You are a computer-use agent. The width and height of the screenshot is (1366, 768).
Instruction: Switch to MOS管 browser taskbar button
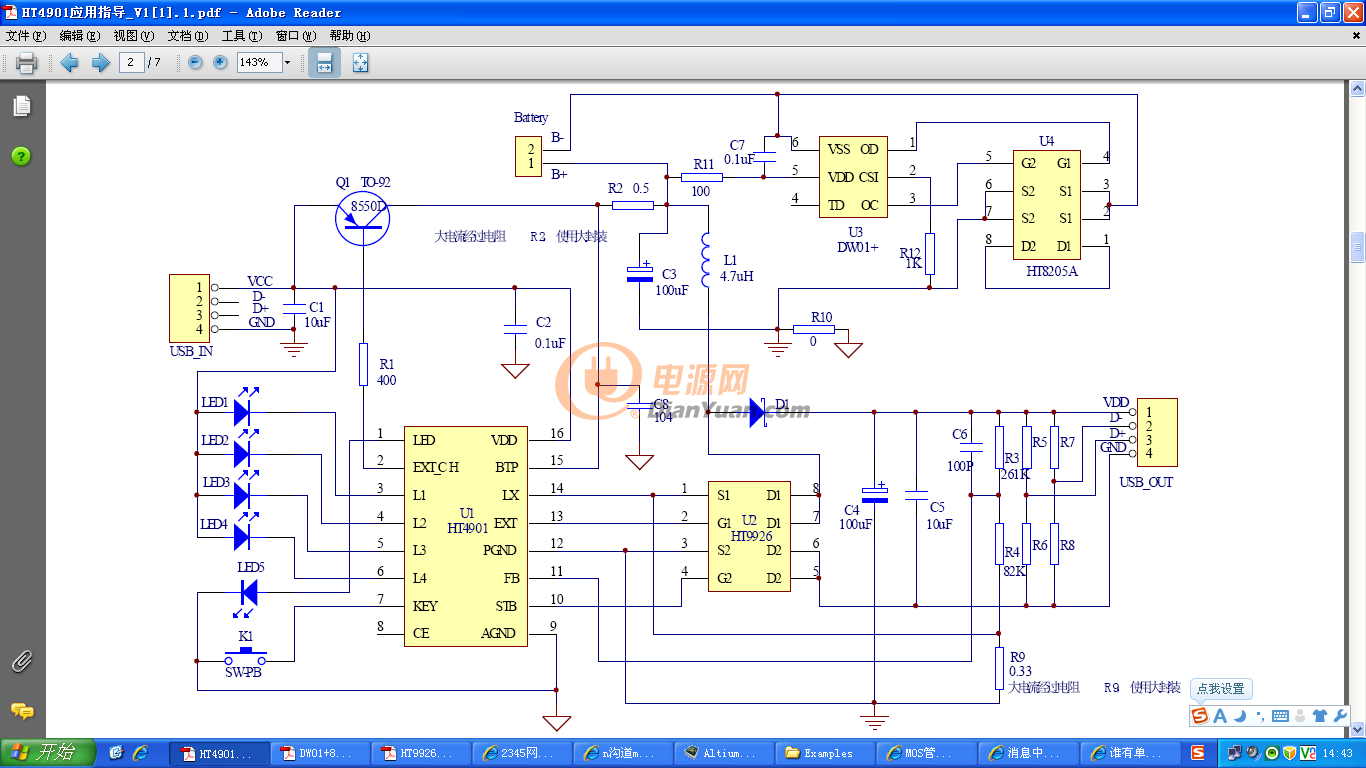[x=927, y=753]
